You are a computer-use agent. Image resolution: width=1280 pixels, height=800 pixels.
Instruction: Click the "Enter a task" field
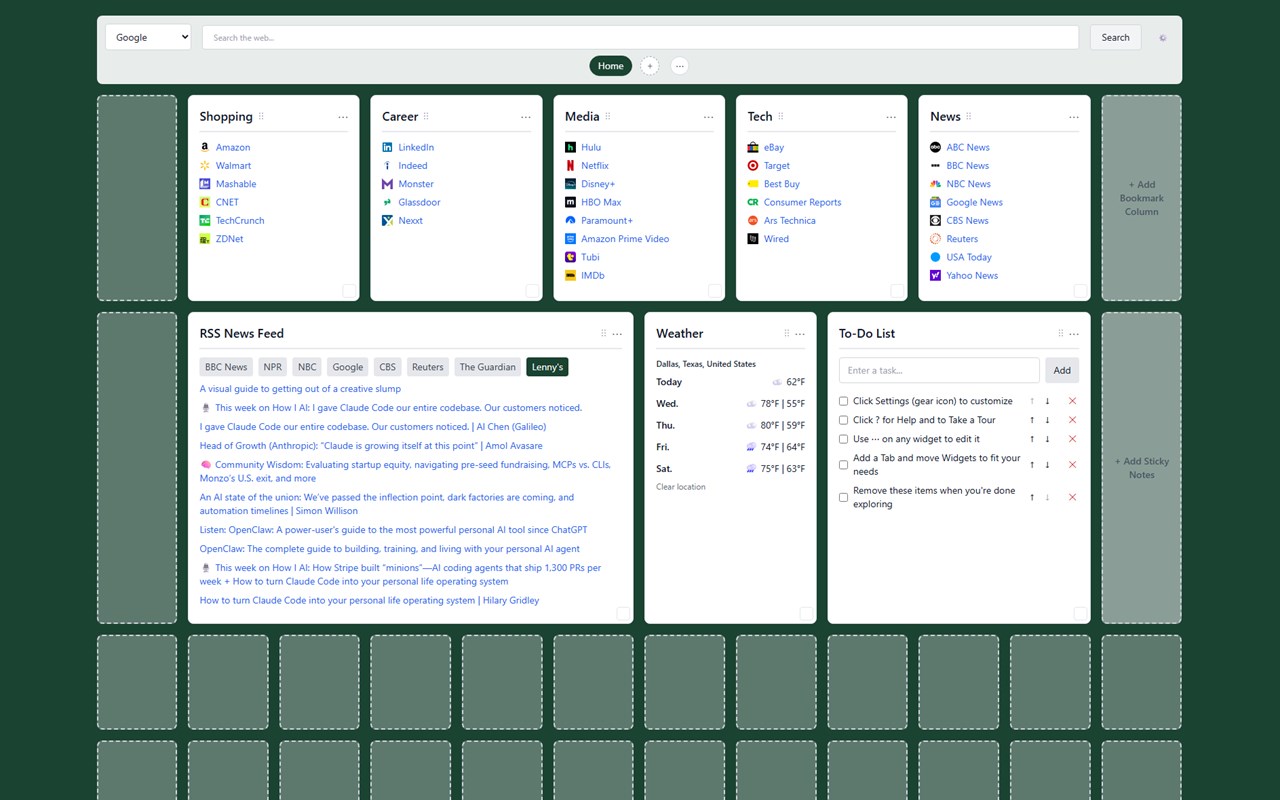939,370
